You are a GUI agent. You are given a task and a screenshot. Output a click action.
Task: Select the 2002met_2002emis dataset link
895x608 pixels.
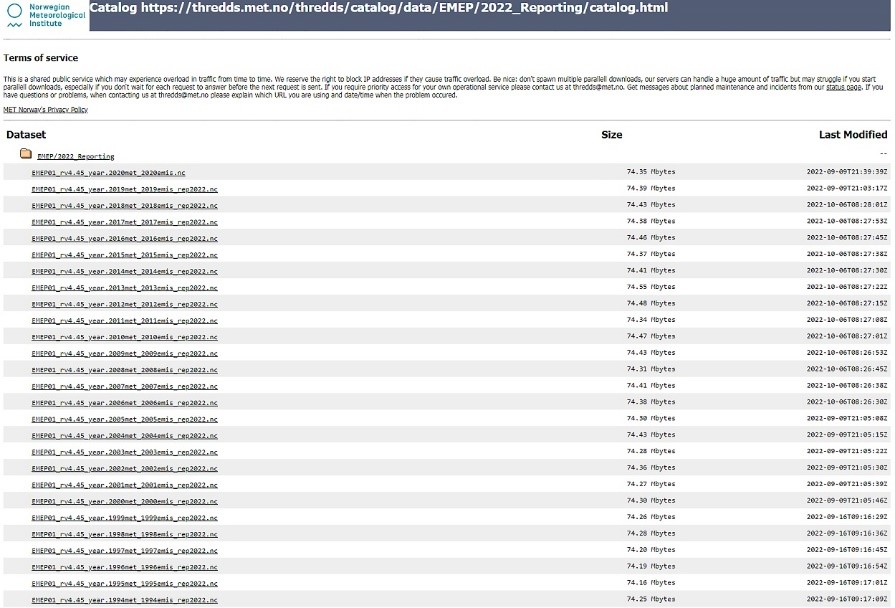click(x=124, y=468)
